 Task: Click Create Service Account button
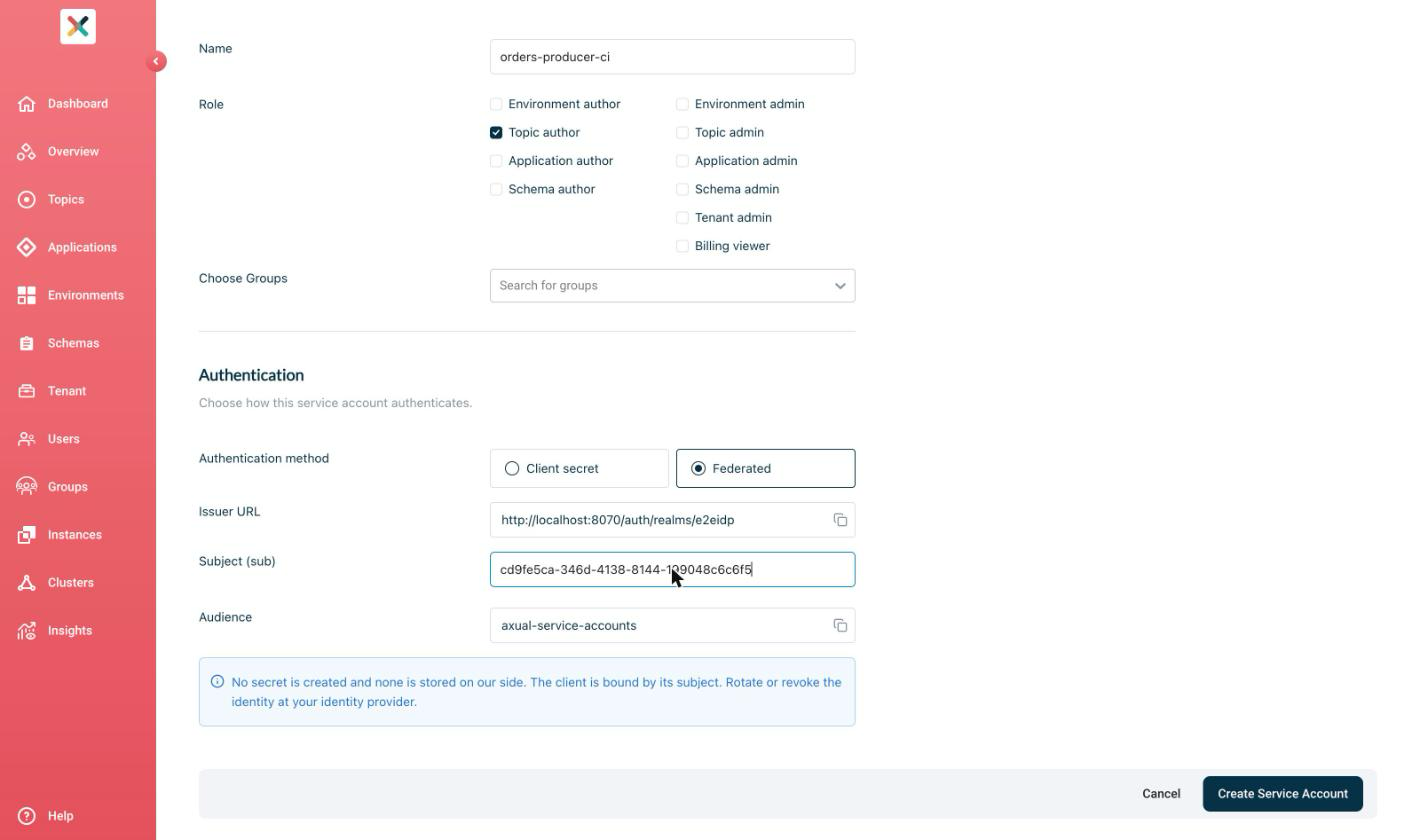1282,794
